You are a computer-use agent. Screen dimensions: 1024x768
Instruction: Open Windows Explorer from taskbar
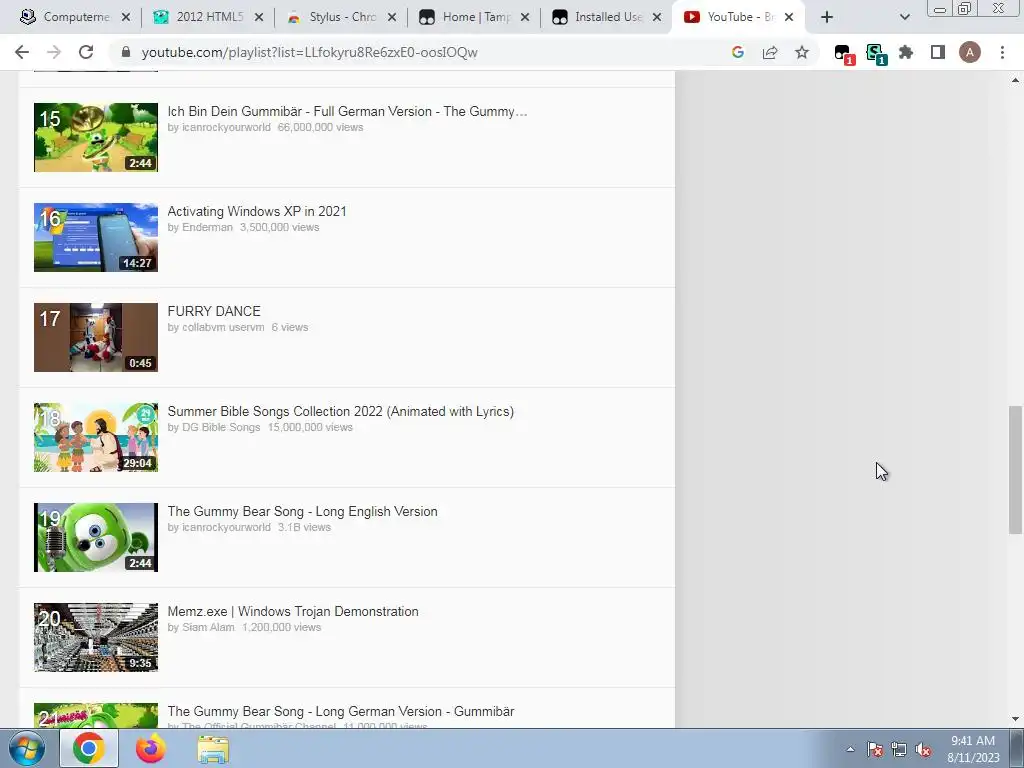(213, 748)
